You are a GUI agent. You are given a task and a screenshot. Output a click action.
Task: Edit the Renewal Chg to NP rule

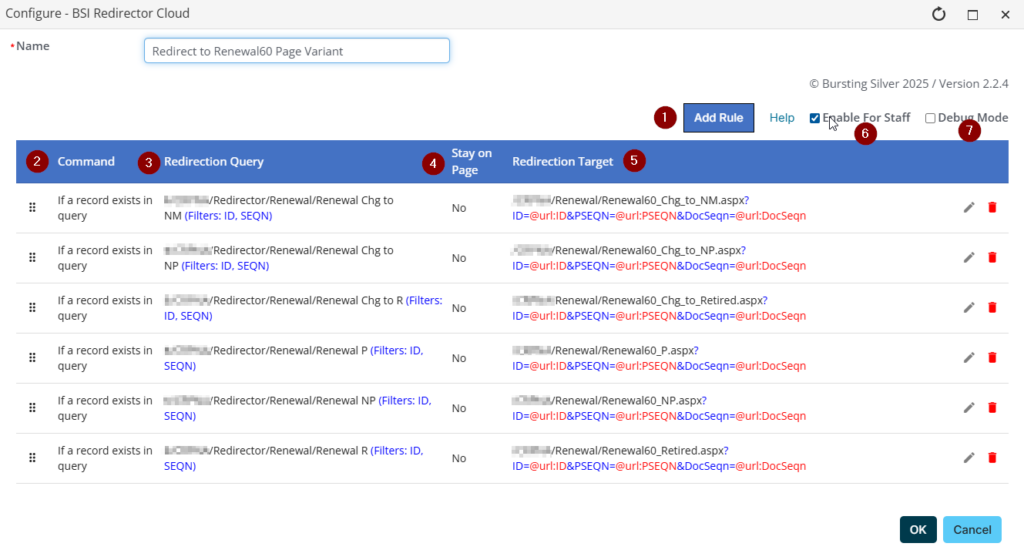click(x=968, y=258)
